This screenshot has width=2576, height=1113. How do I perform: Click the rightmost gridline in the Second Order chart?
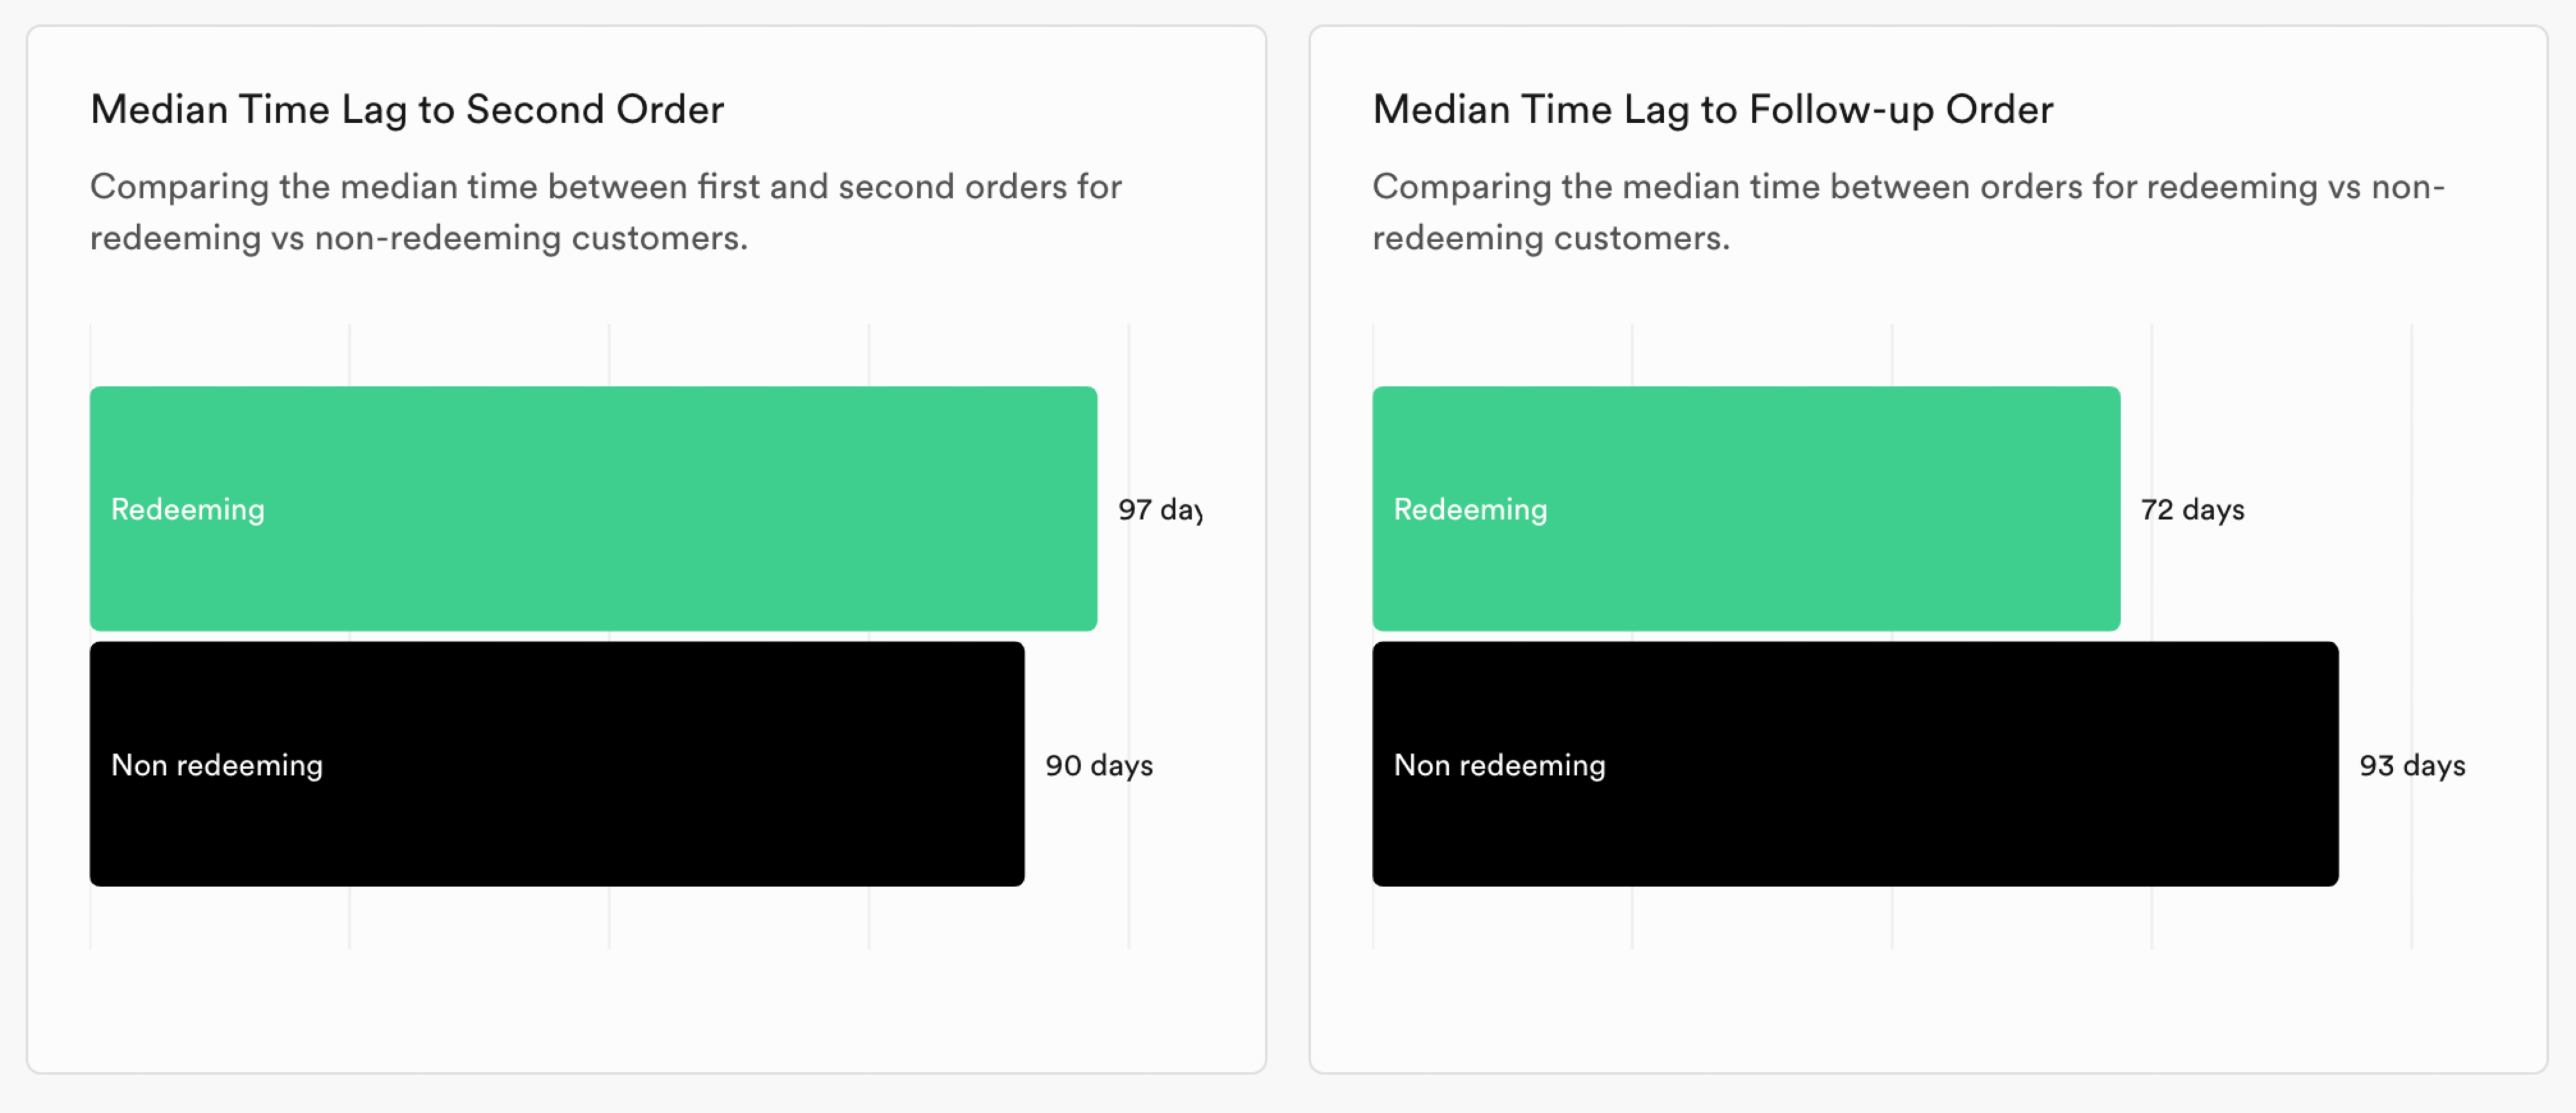[1129, 636]
